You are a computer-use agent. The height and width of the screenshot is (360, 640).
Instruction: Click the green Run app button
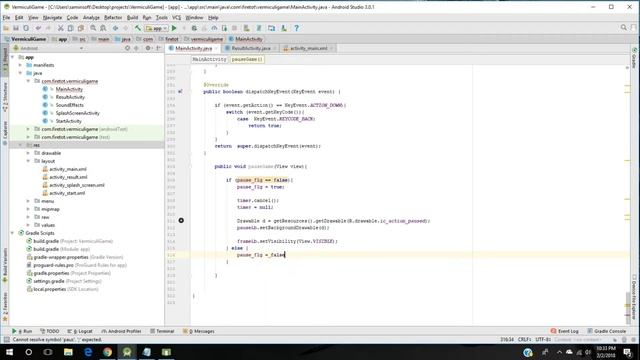(174, 28)
